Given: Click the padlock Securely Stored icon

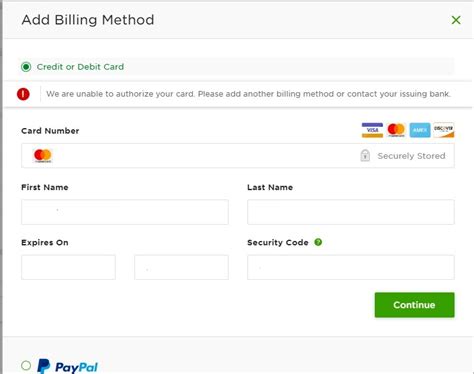Looking at the screenshot, I should coord(365,155).
